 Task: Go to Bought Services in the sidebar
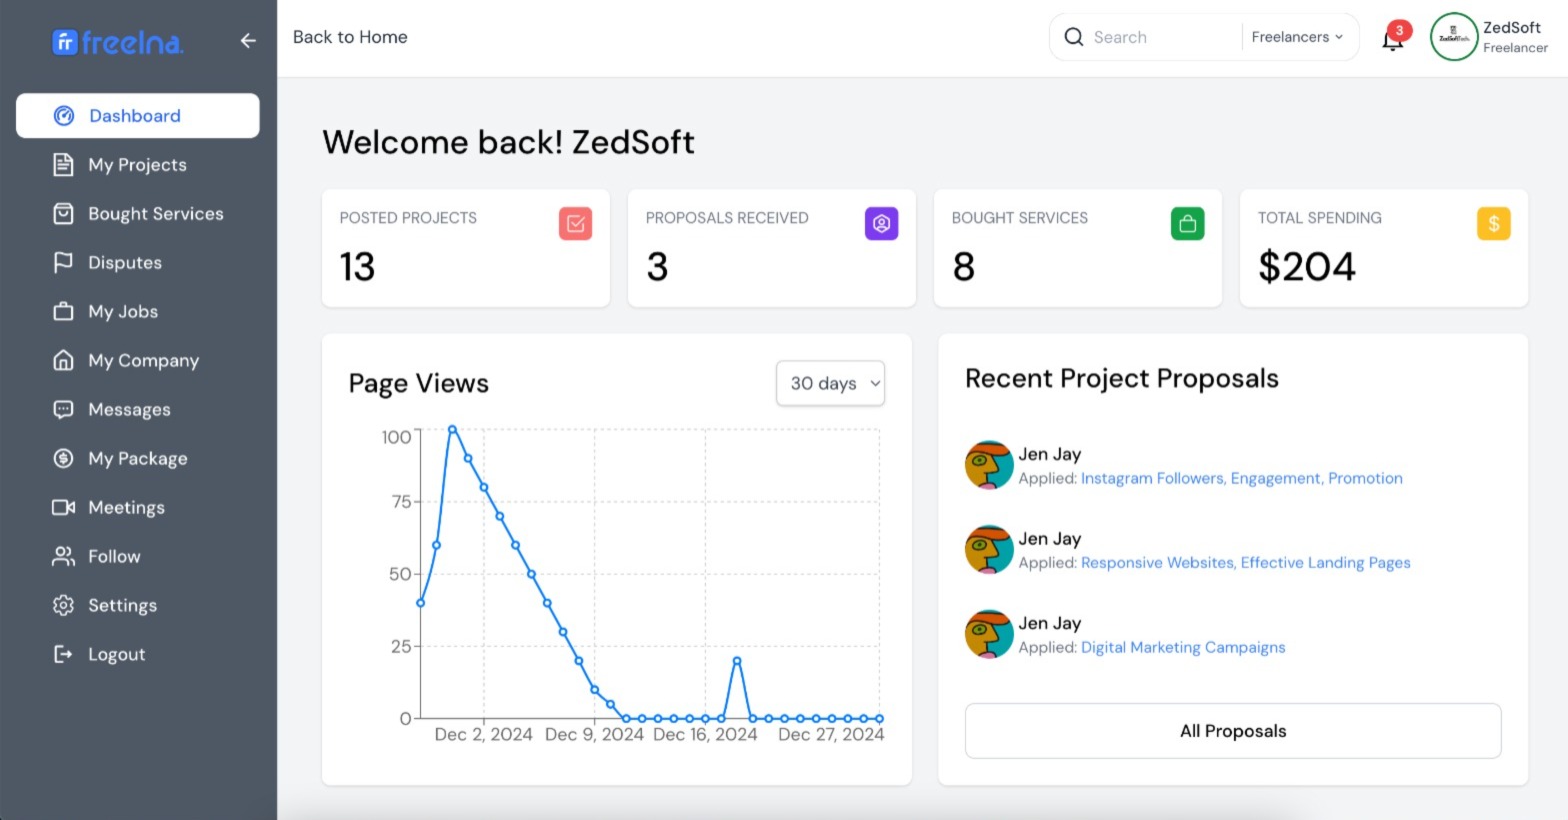(x=138, y=214)
